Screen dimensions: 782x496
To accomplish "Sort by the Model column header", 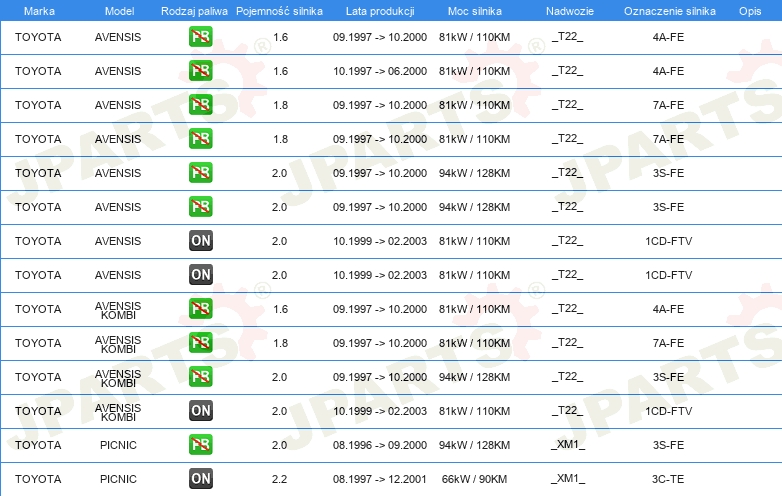I will (119, 11).
